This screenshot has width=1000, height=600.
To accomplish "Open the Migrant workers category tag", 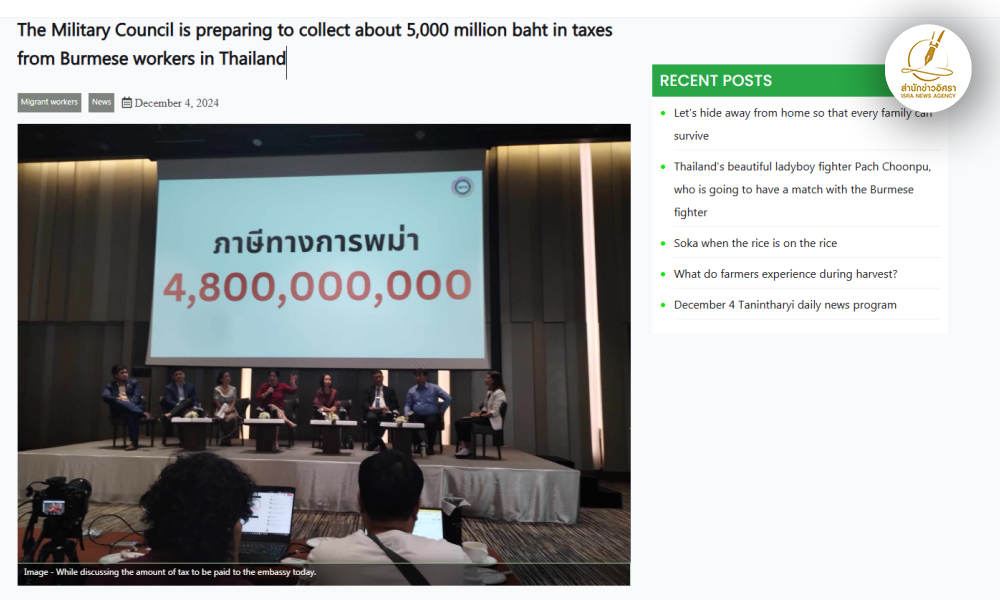I will coord(49,102).
